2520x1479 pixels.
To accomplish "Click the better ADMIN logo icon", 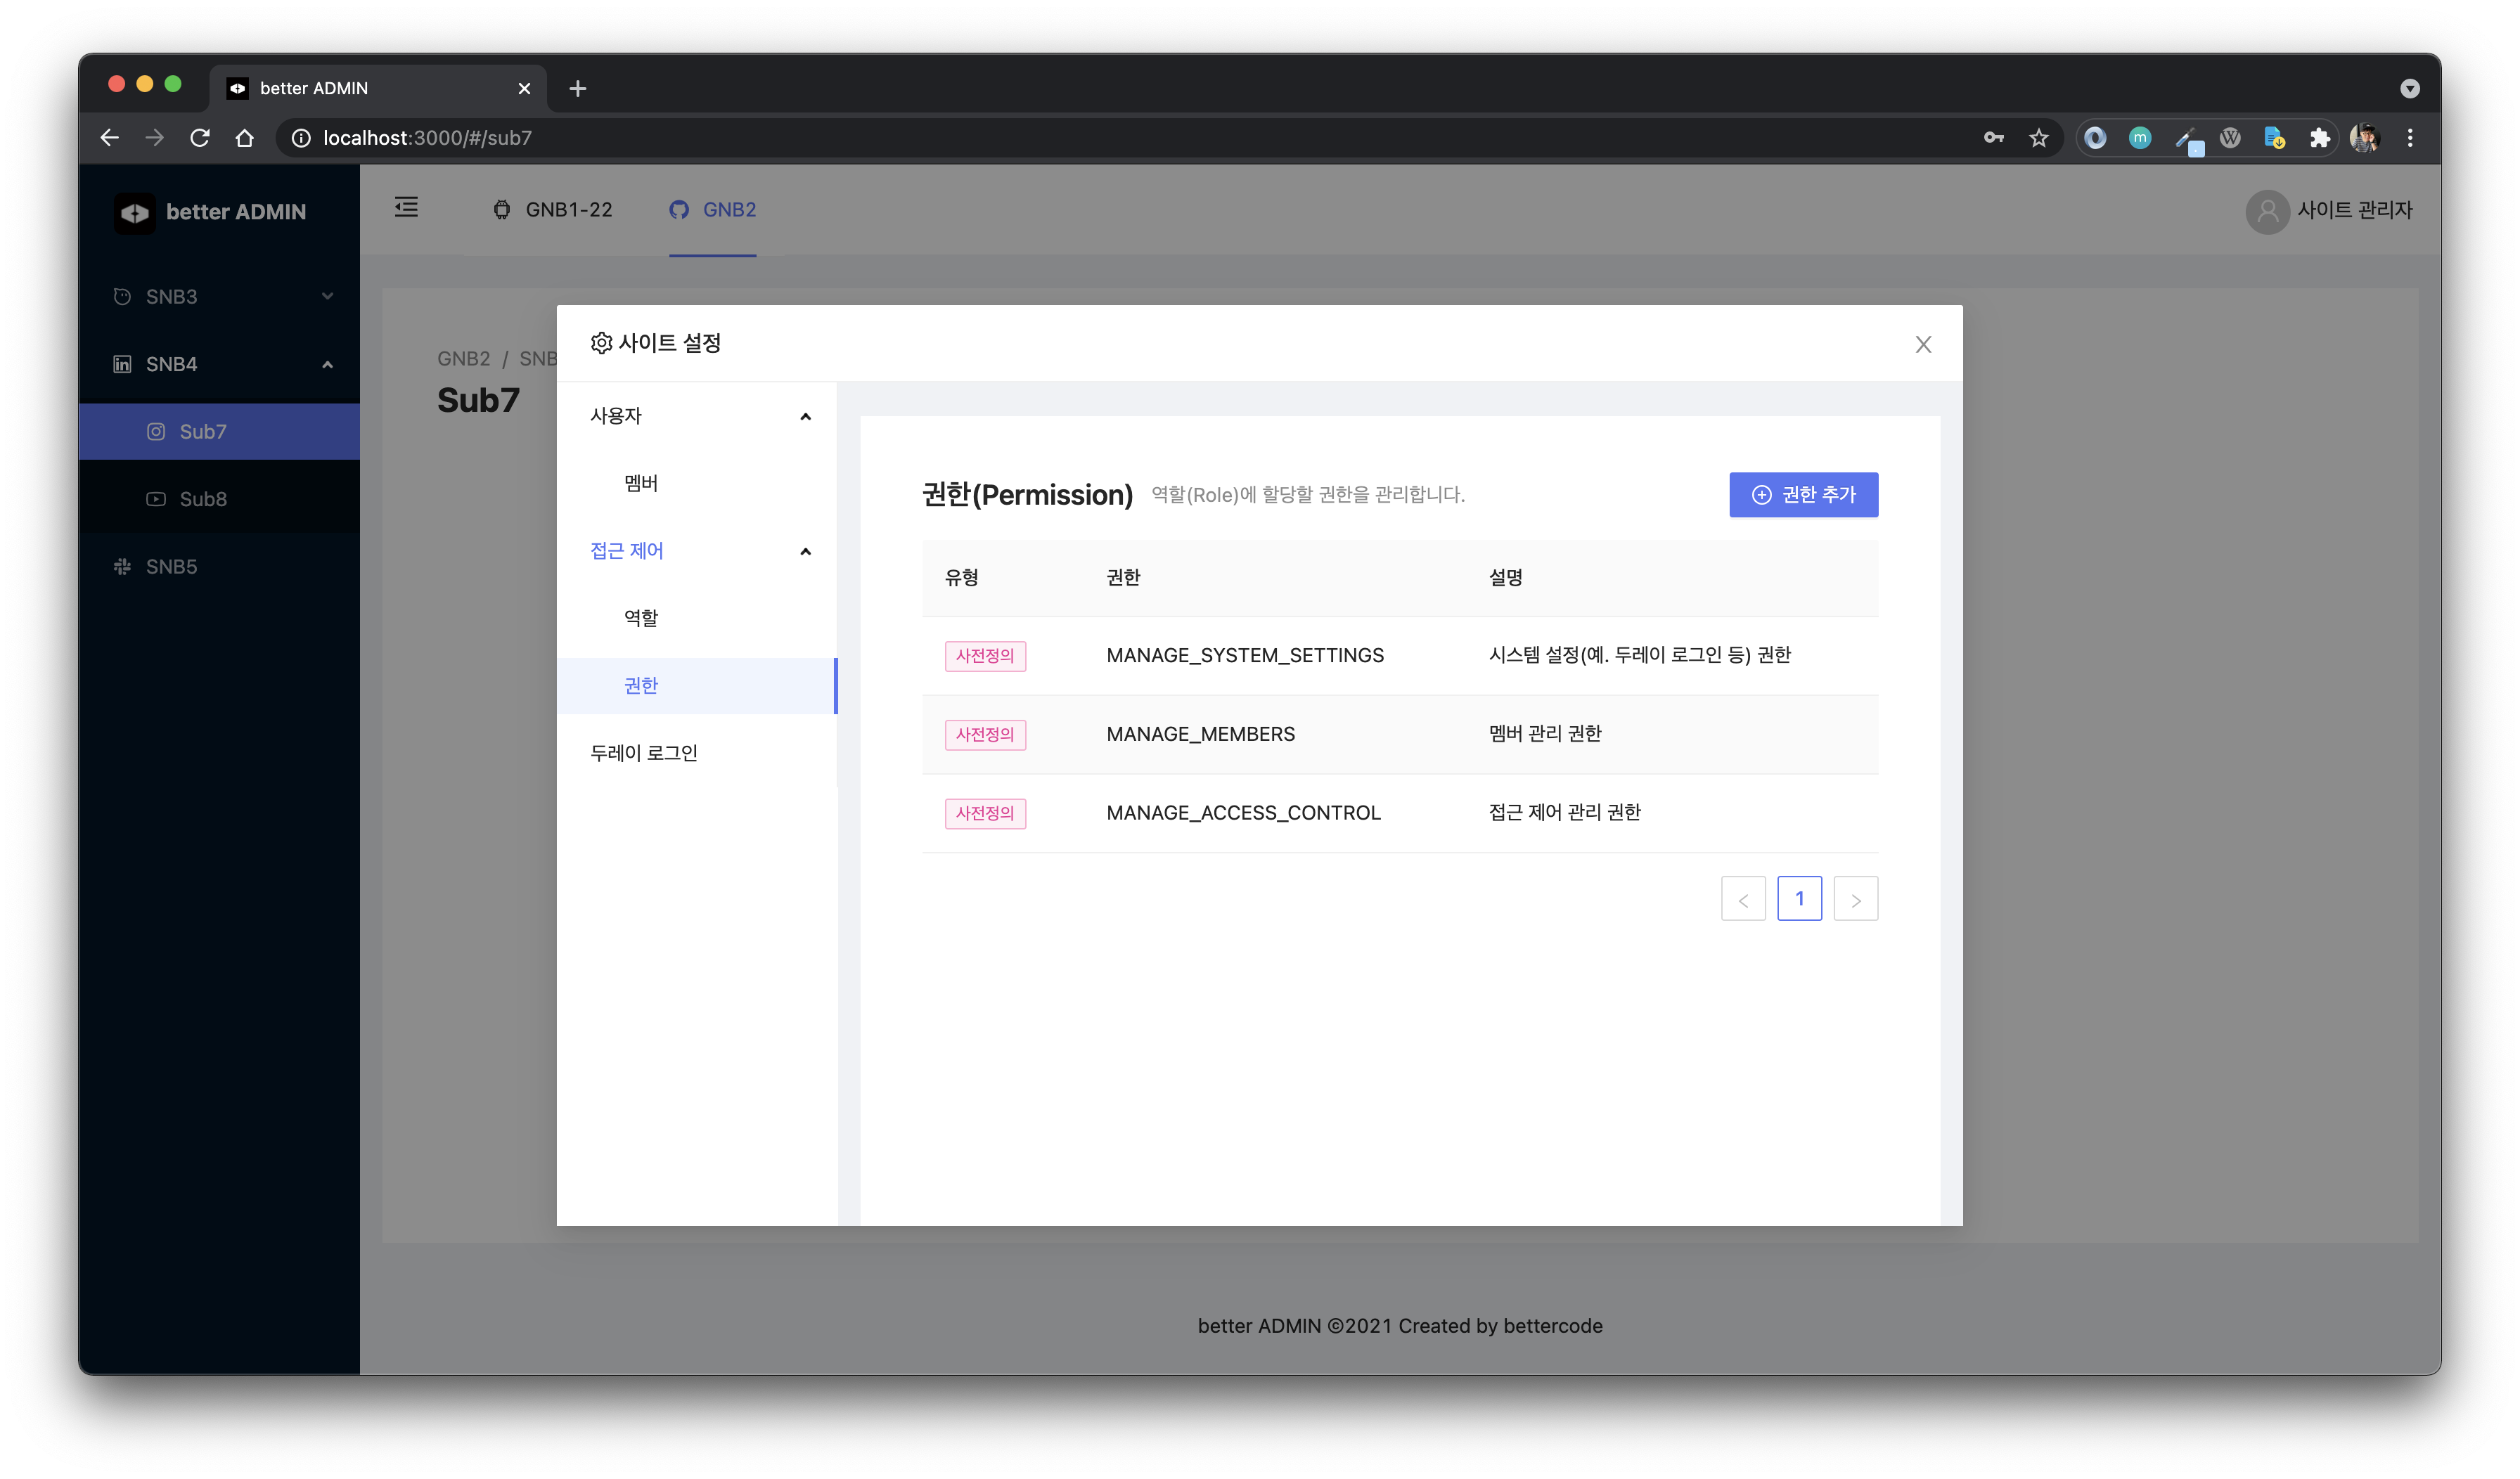I will pos(136,212).
